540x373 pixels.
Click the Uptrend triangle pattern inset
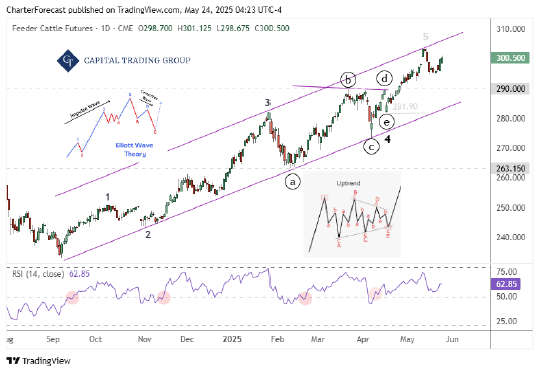(352, 214)
